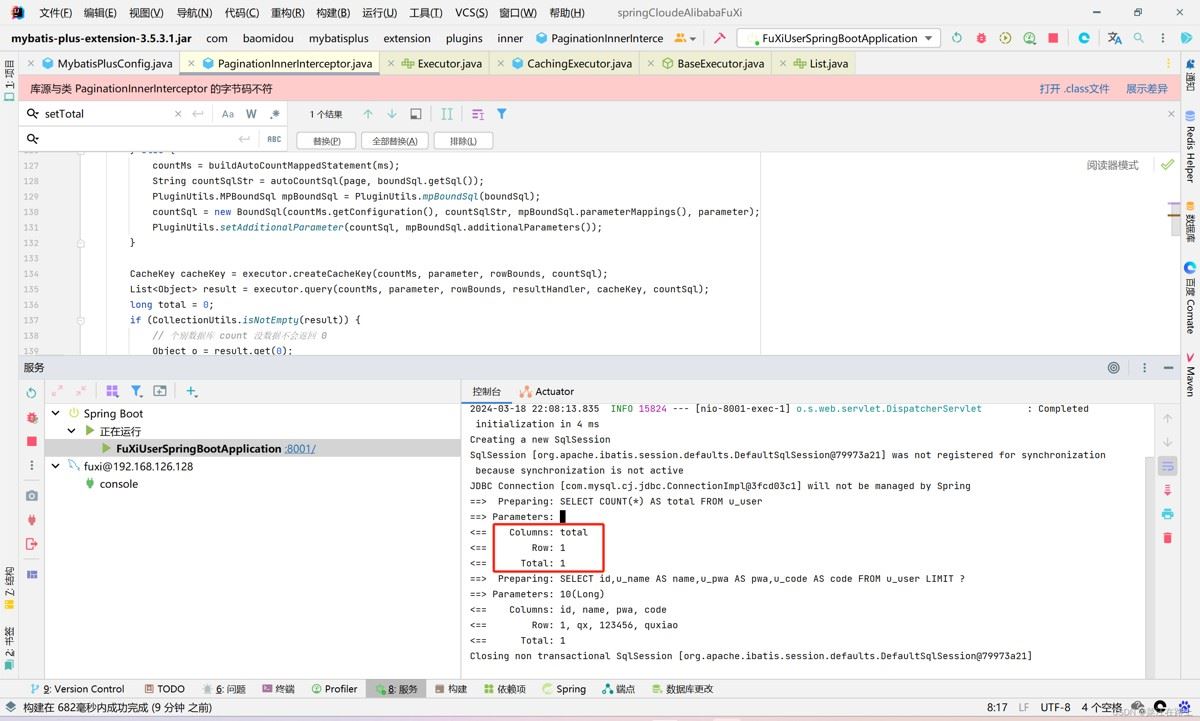Collapse the 正在运行 tree node
This screenshot has width=1200, height=721.
click(72, 431)
